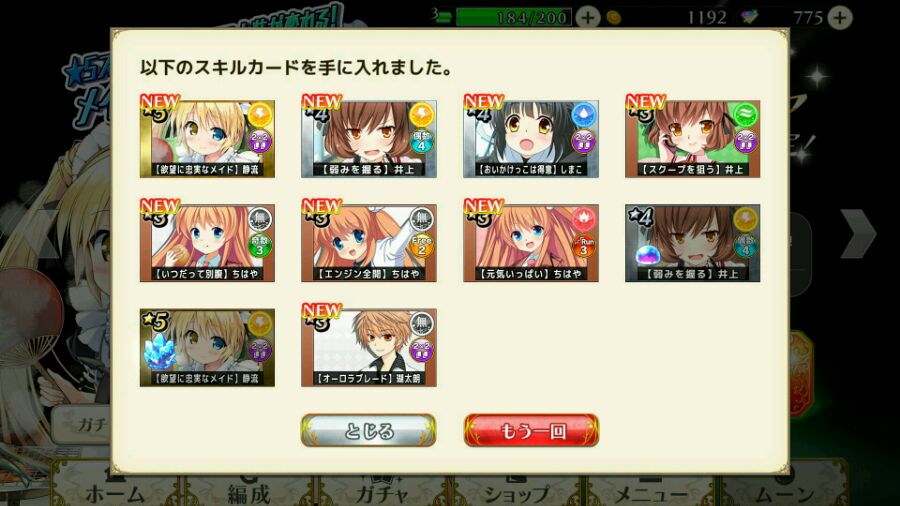Click the green stamina gauge 184/200
900x506 pixels.
(x=514, y=17)
